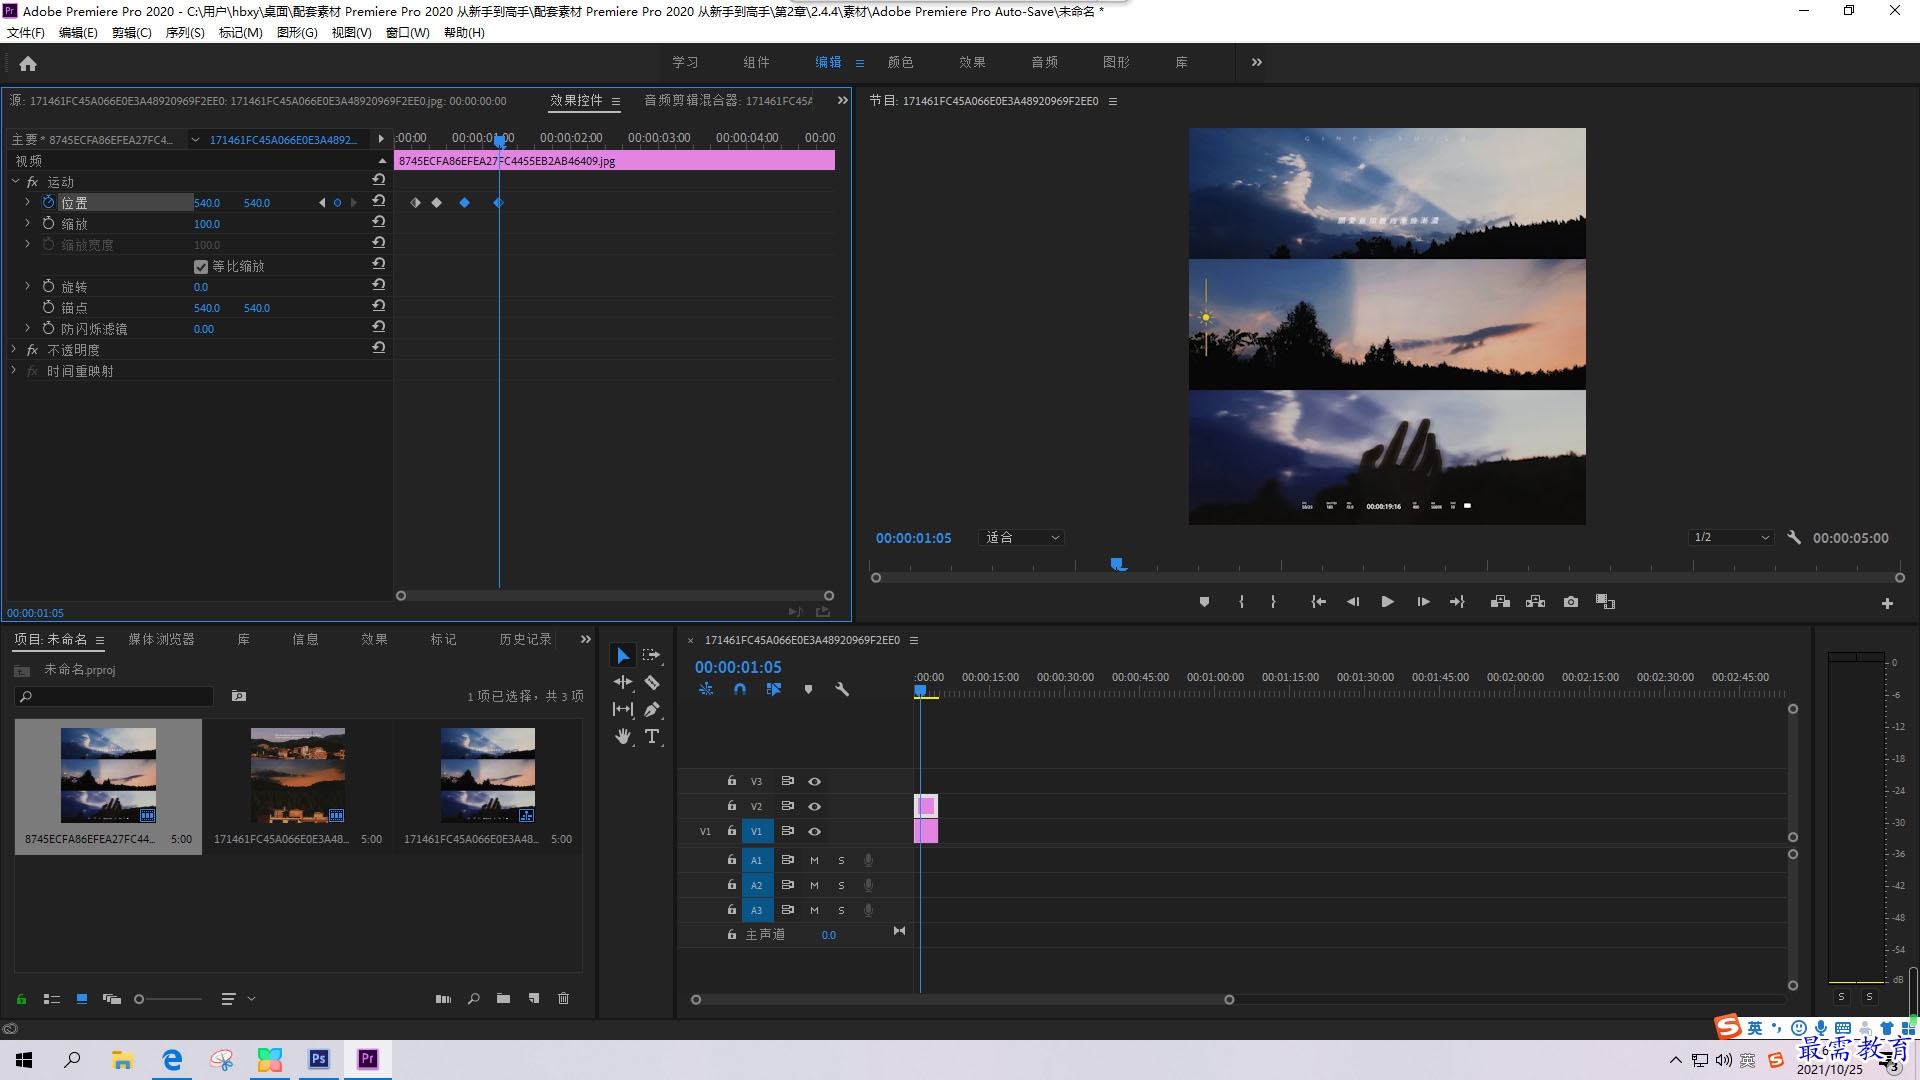Uncheck the 等比缩放 checkbox
Screen dimensions: 1920x1080
click(x=201, y=267)
